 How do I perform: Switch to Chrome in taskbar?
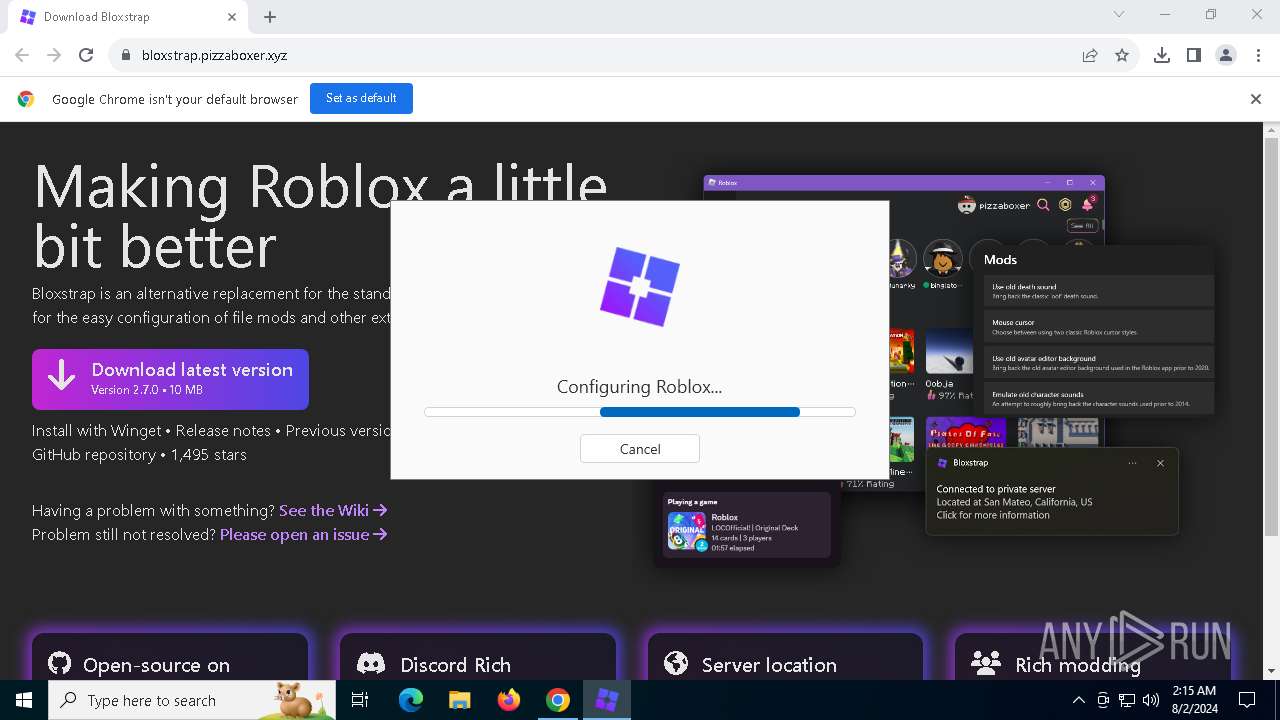point(558,700)
